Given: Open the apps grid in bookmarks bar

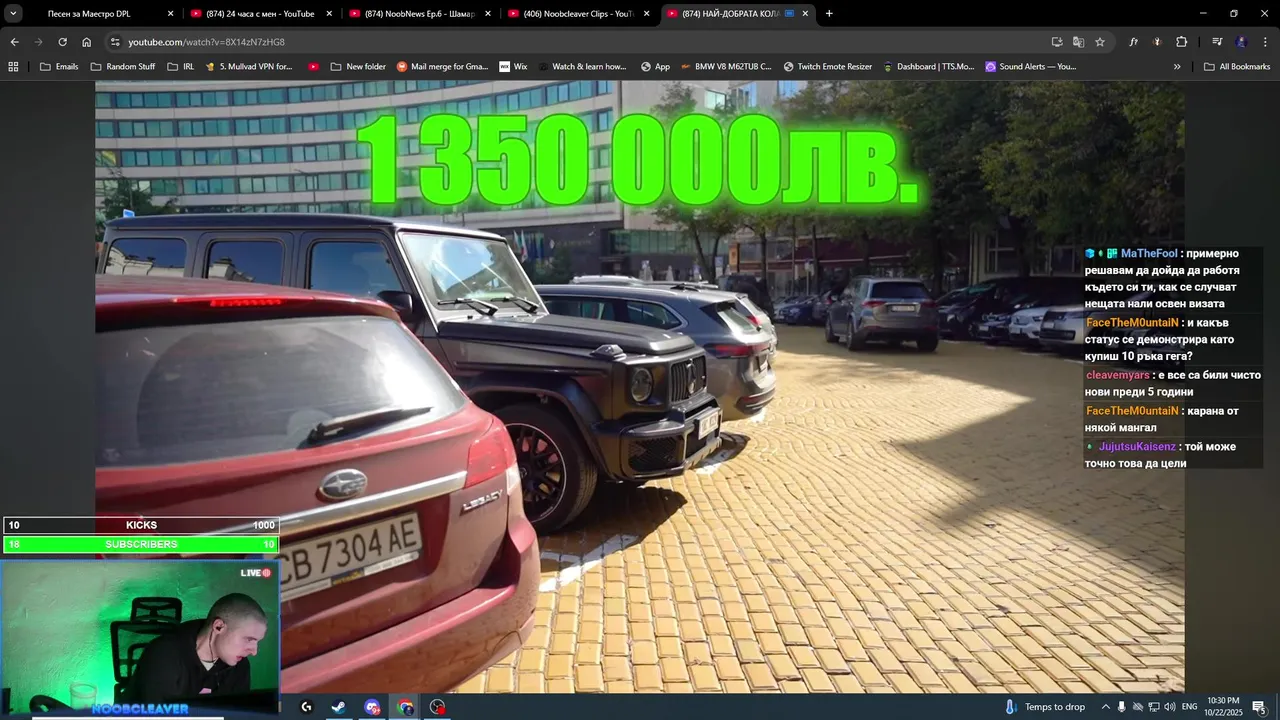Looking at the screenshot, I should tap(13, 67).
